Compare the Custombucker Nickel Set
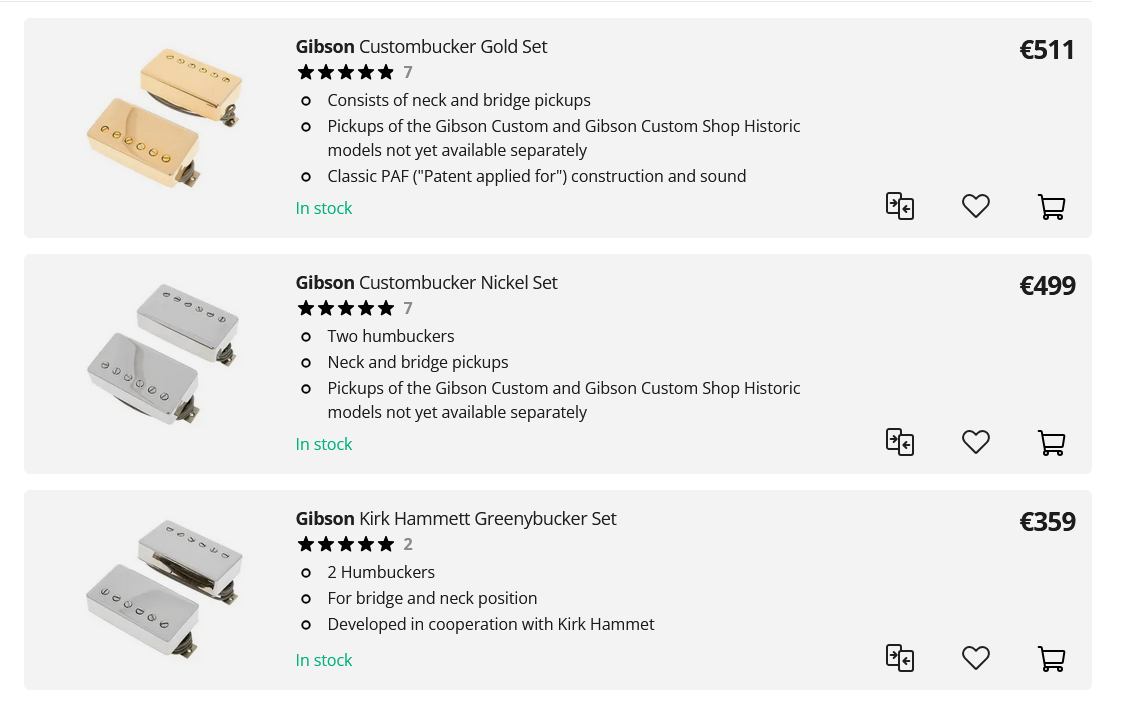1131x702 pixels. pyautogui.click(x=900, y=442)
